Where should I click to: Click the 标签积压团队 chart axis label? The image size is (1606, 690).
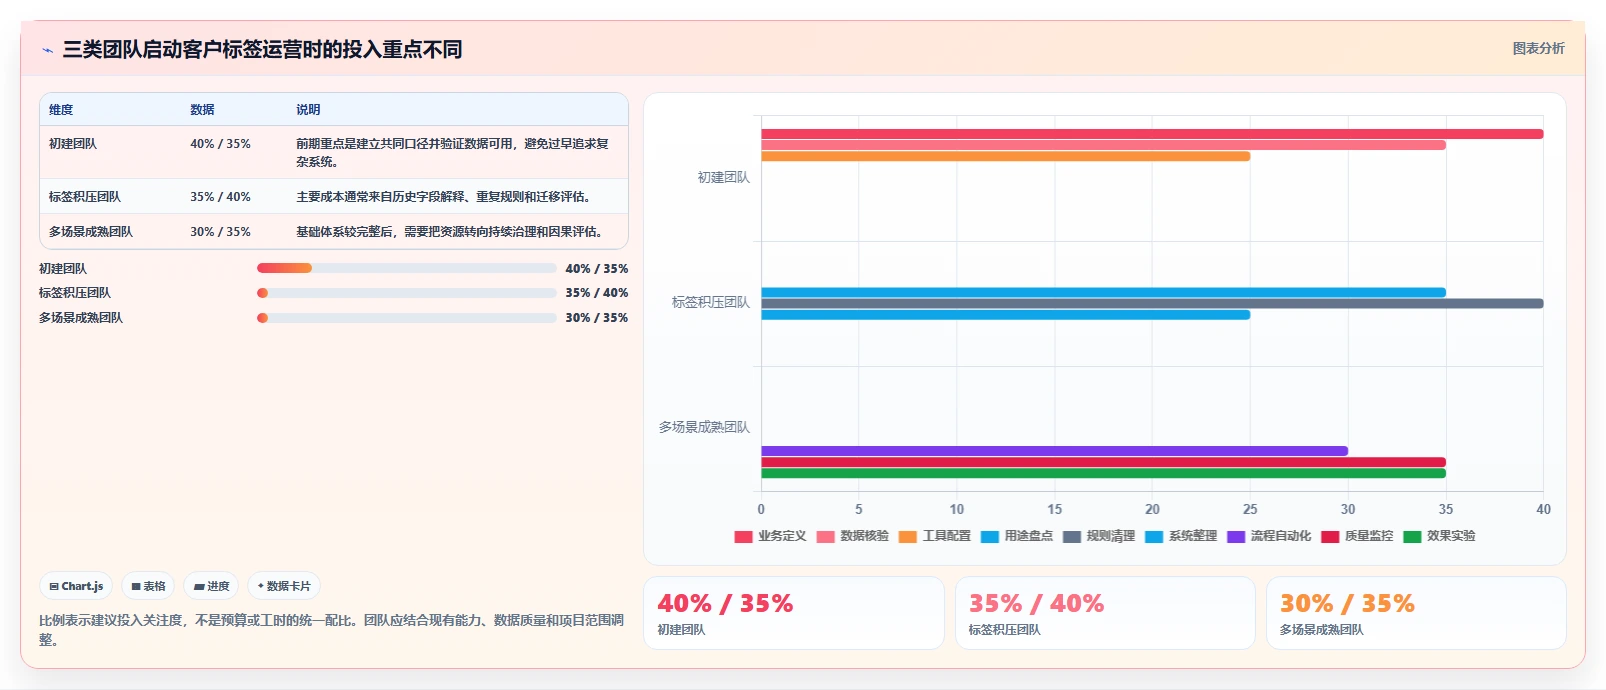(x=710, y=302)
